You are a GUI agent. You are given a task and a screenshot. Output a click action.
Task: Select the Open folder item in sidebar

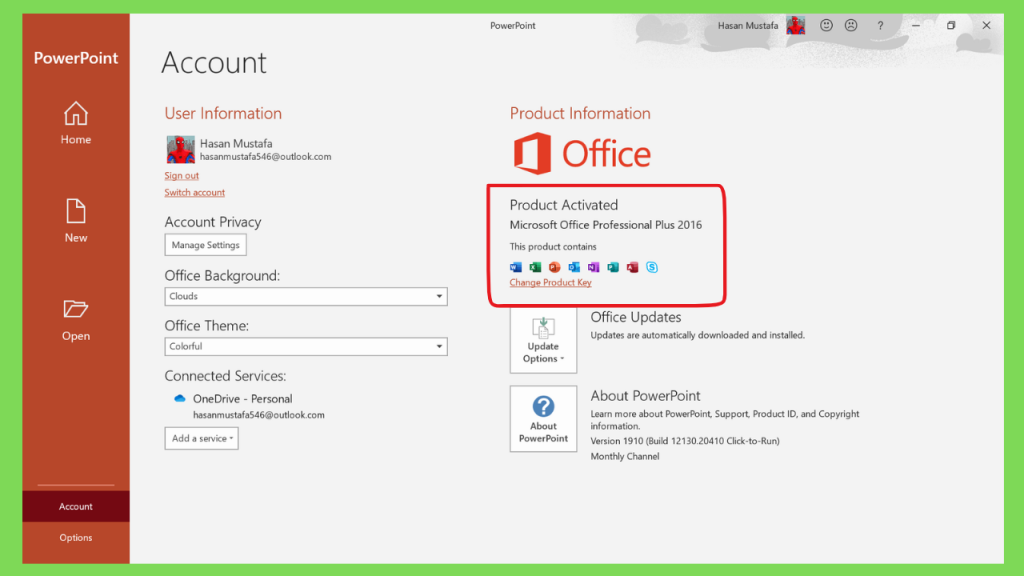click(76, 320)
